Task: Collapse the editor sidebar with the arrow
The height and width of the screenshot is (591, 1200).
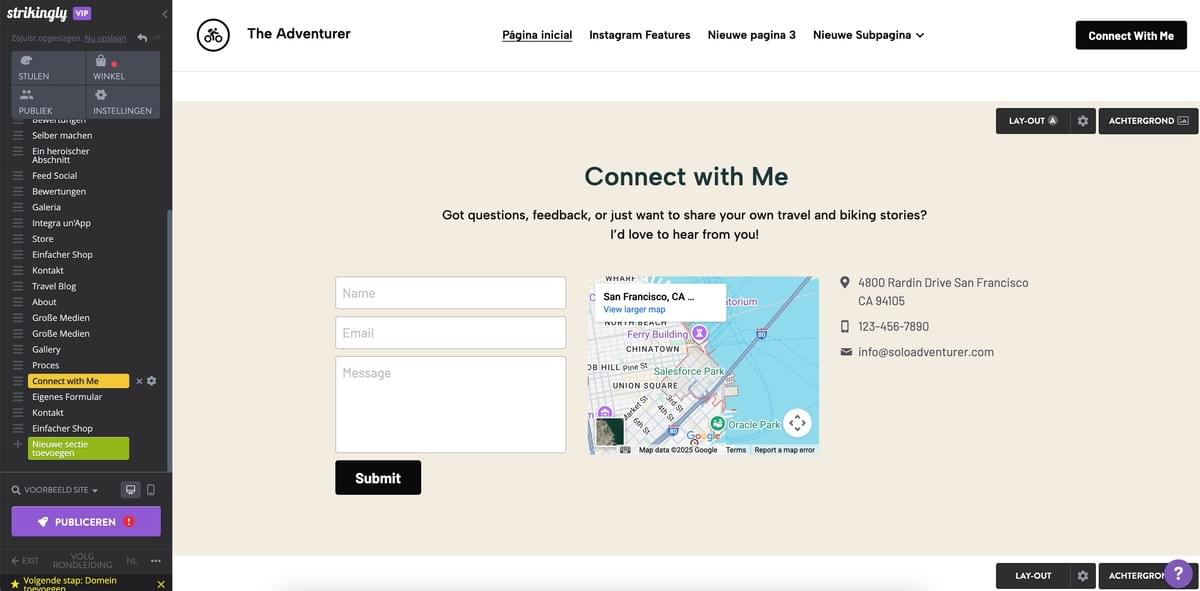Action: pyautogui.click(x=164, y=14)
